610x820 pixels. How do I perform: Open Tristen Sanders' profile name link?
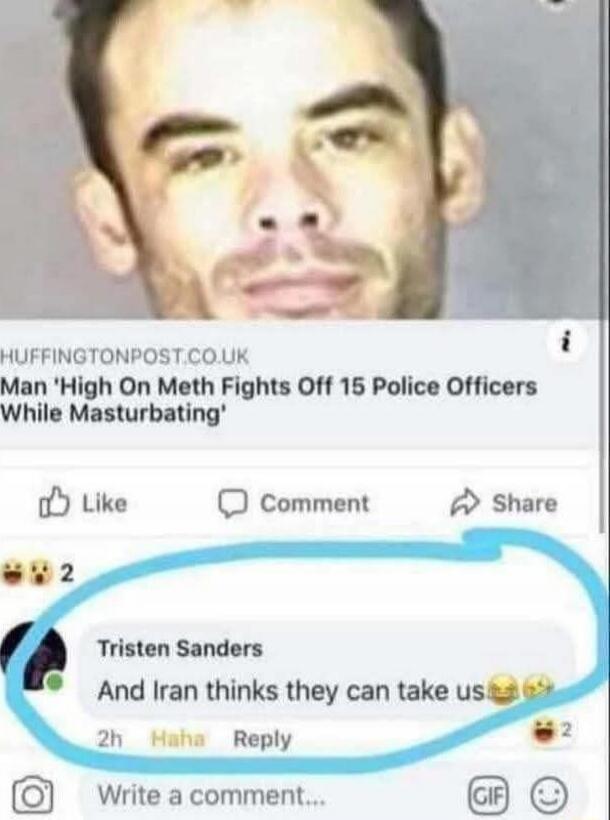(x=180, y=648)
